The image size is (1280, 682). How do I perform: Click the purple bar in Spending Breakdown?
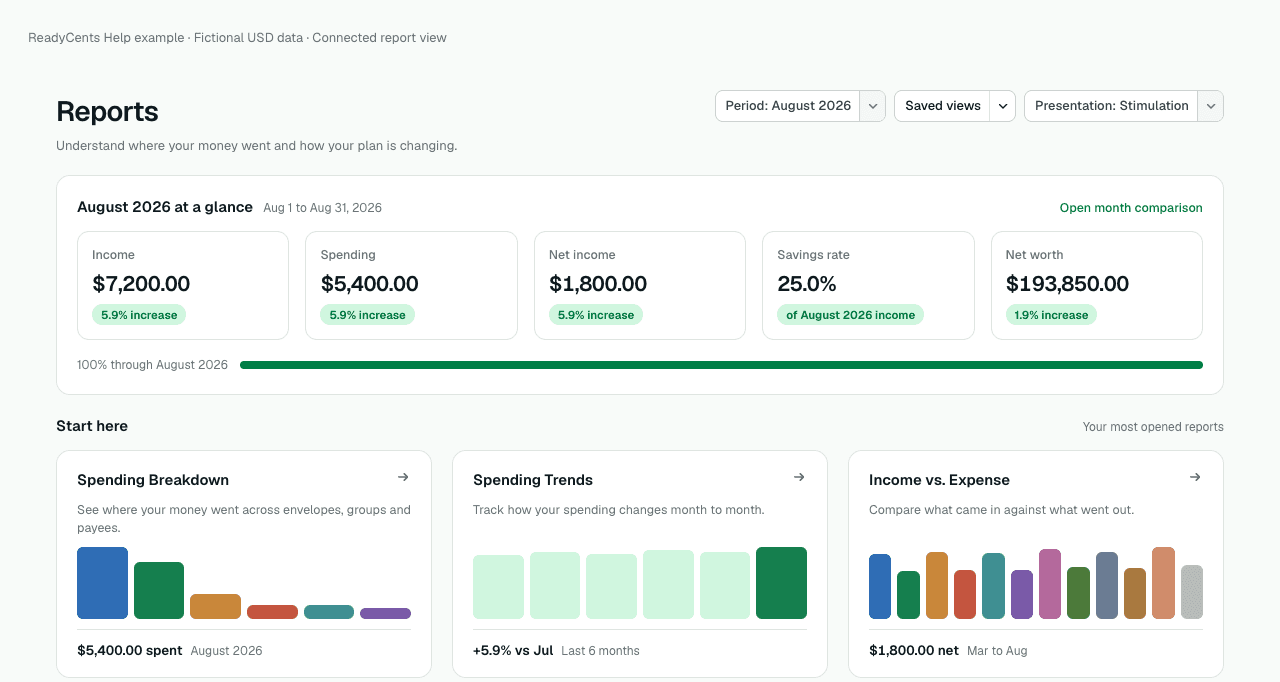[x=385, y=613]
